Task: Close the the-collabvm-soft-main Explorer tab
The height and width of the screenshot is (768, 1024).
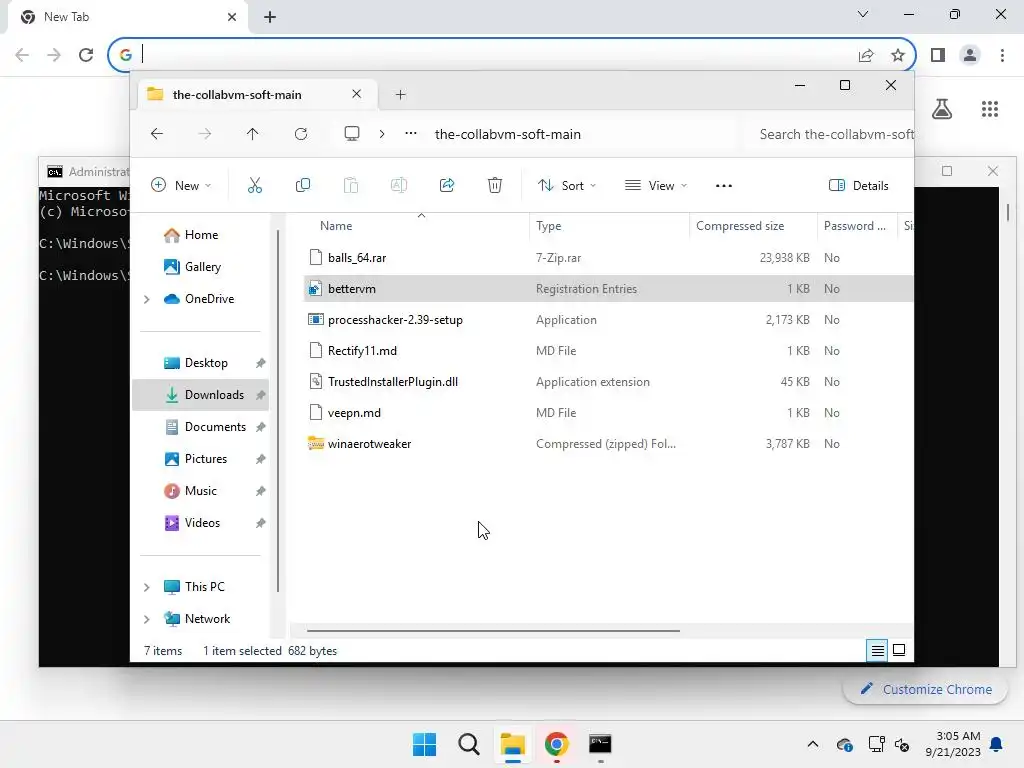Action: (x=357, y=94)
